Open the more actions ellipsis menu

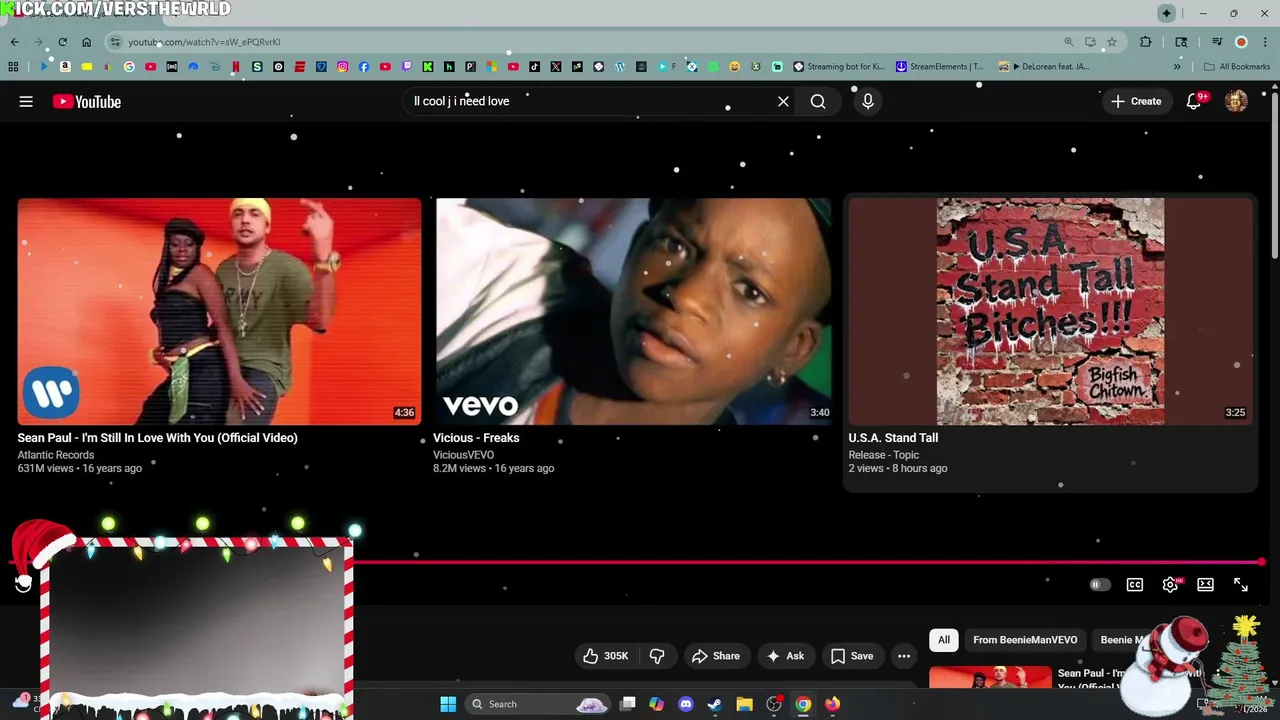point(904,656)
